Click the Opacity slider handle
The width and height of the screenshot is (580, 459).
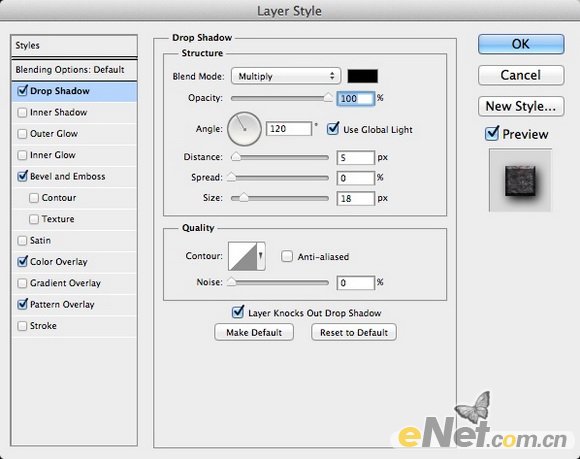[328, 97]
